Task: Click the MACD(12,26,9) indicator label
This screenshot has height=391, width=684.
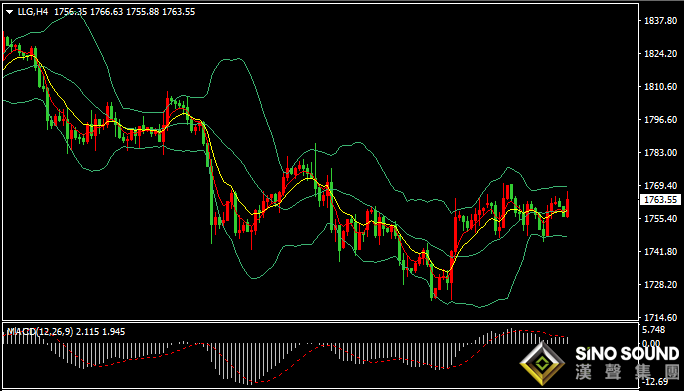Action: click(x=39, y=332)
